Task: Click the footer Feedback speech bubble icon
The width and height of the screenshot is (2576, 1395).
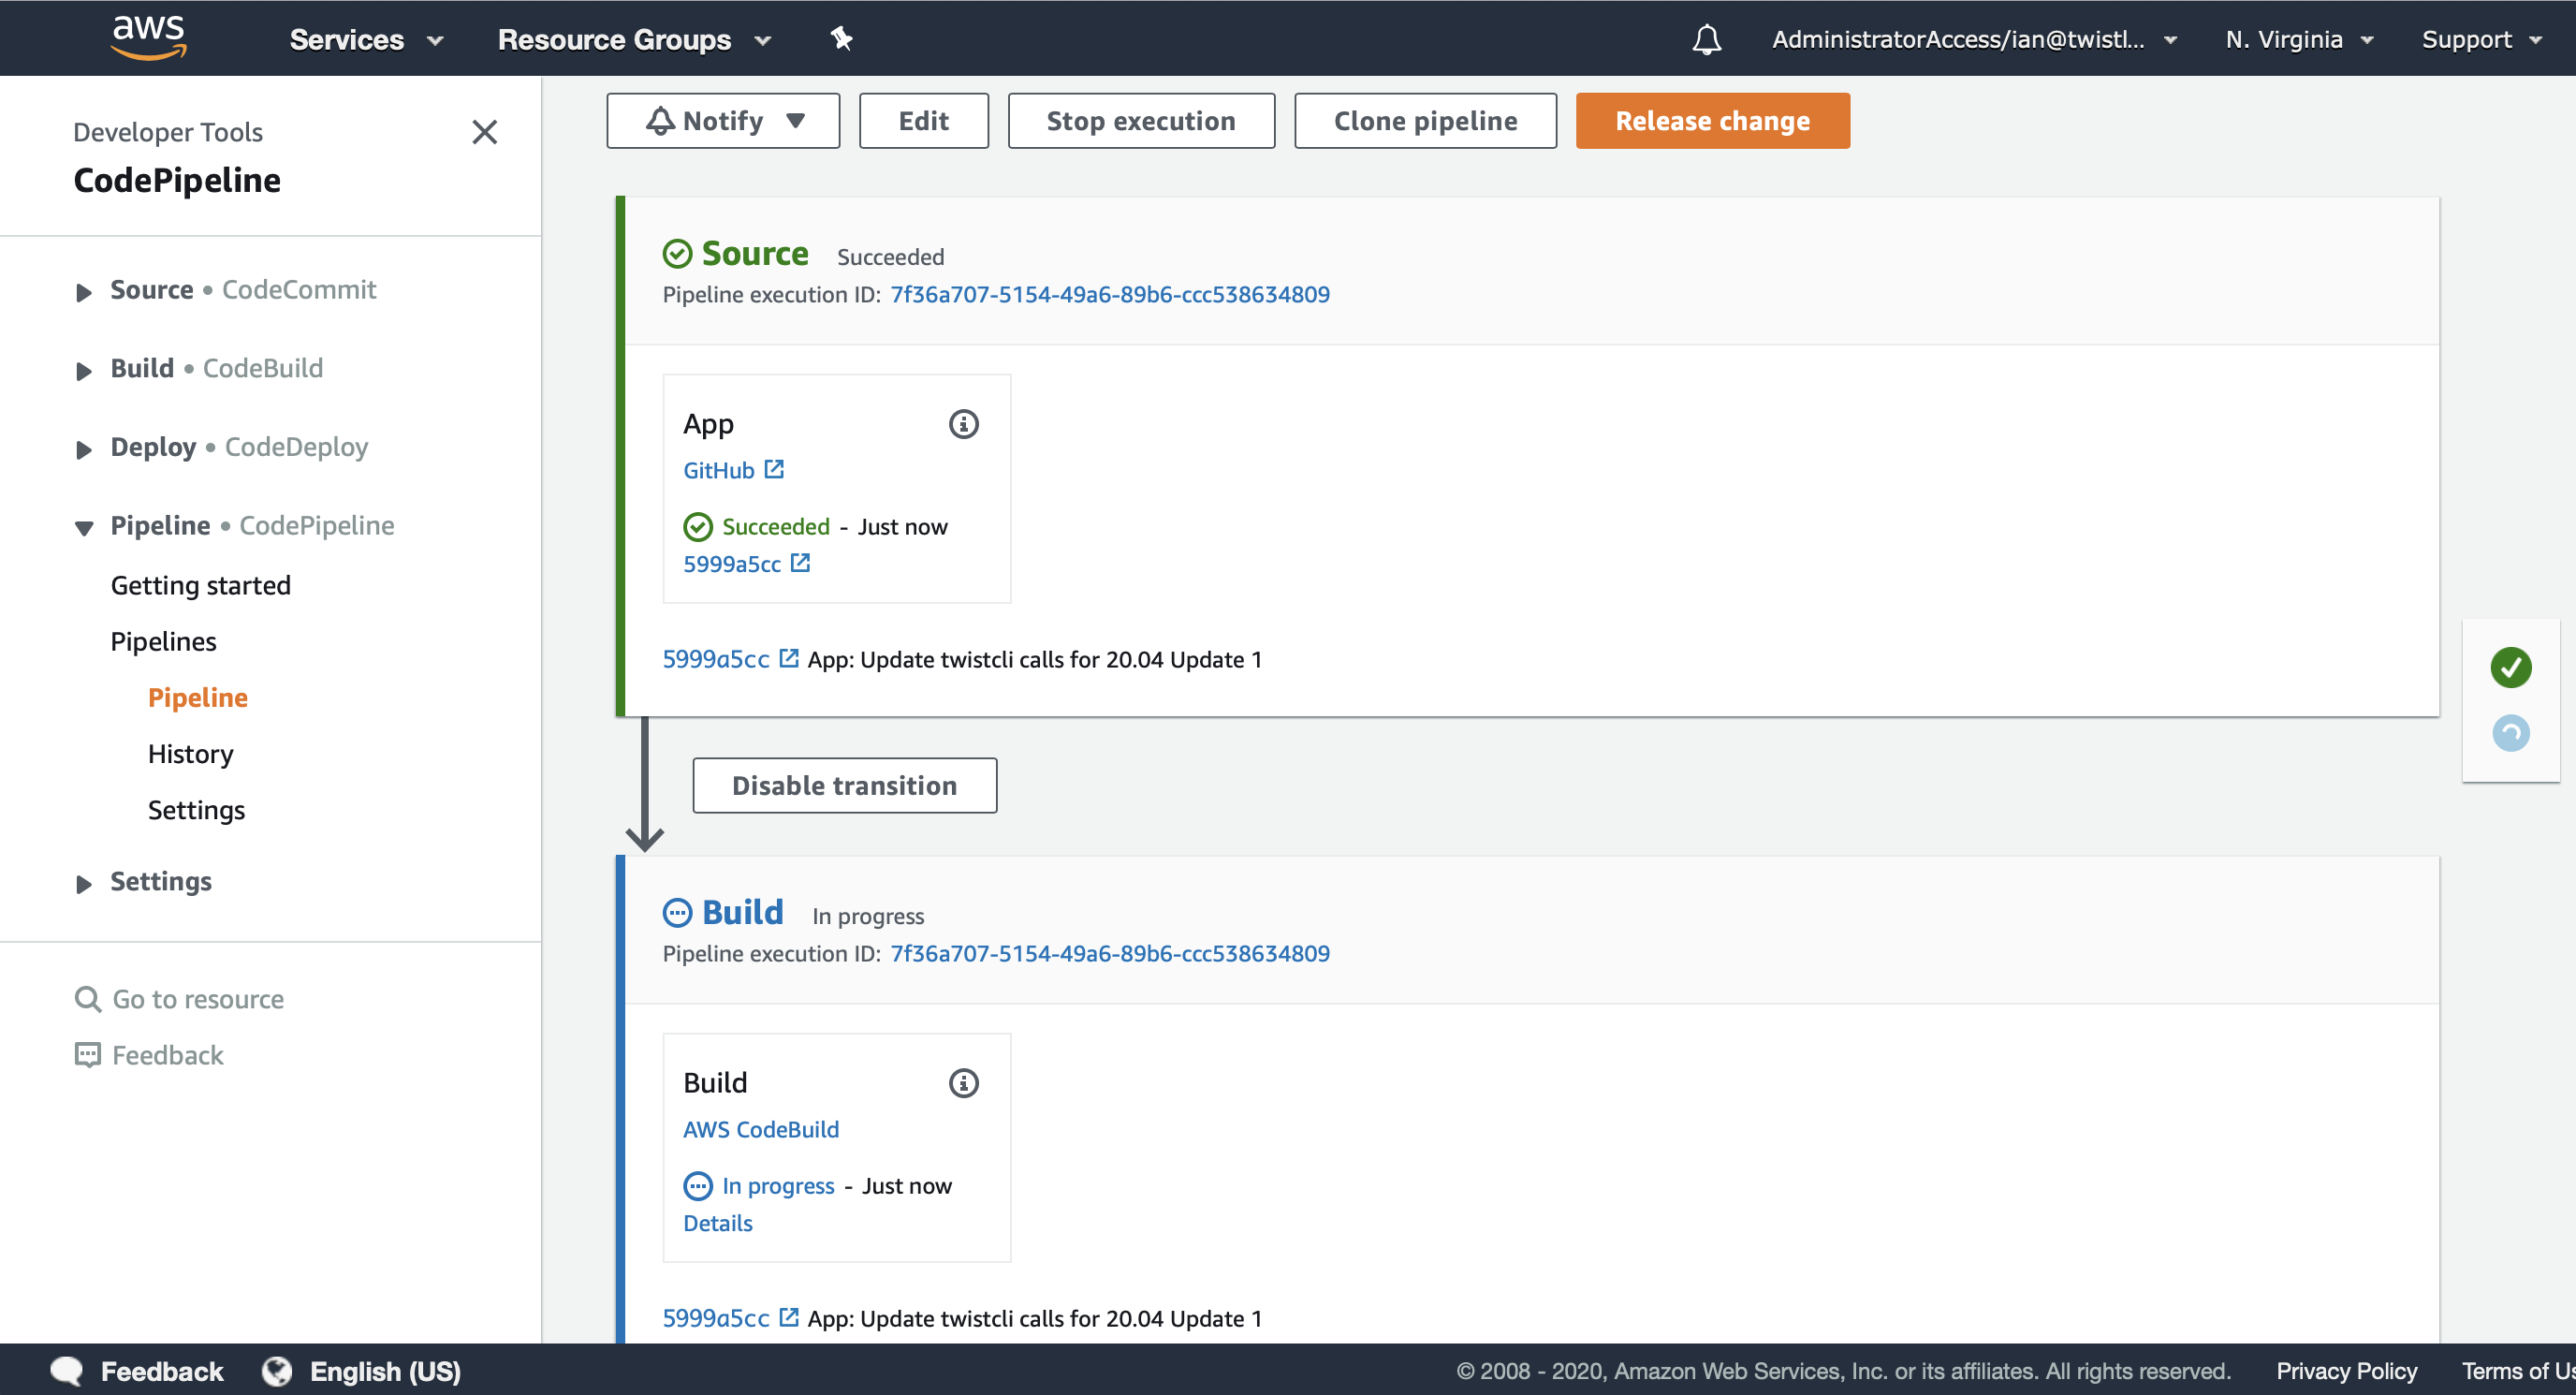Action: click(x=67, y=1371)
